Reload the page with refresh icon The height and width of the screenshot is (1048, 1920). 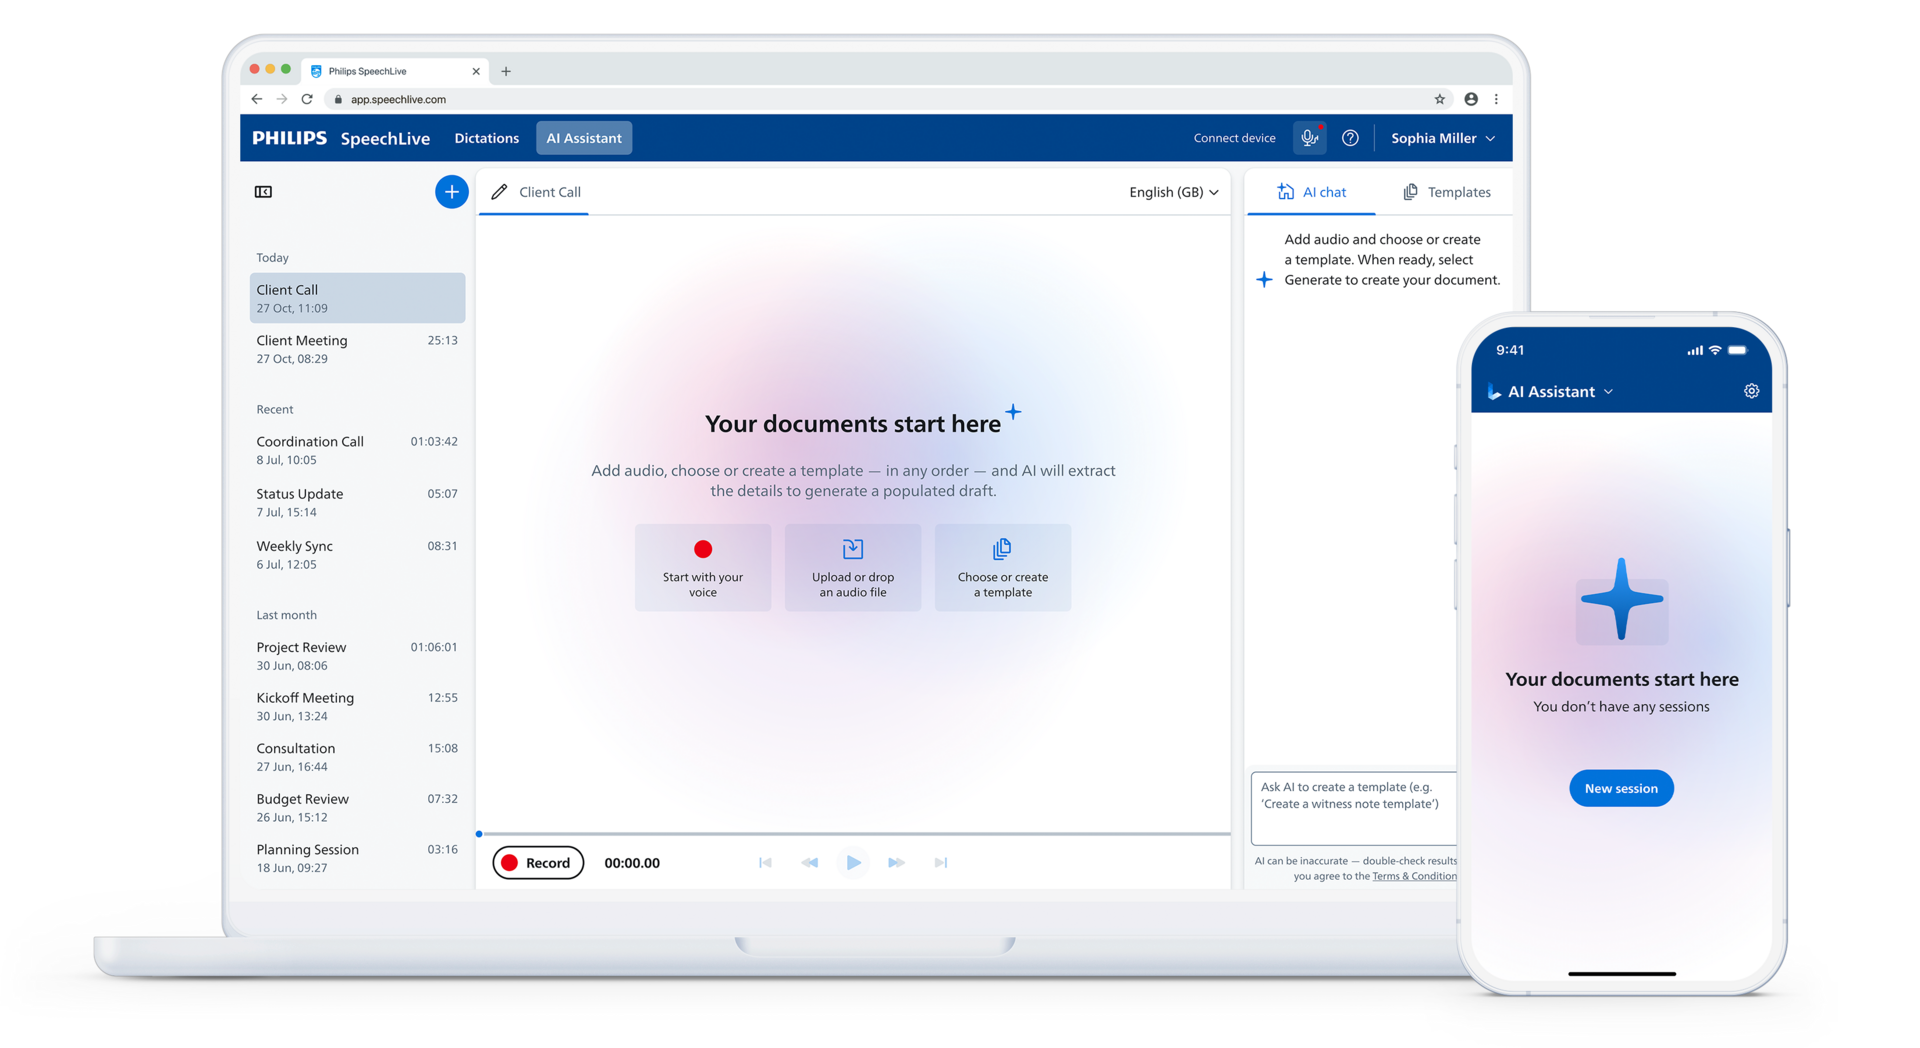[307, 99]
